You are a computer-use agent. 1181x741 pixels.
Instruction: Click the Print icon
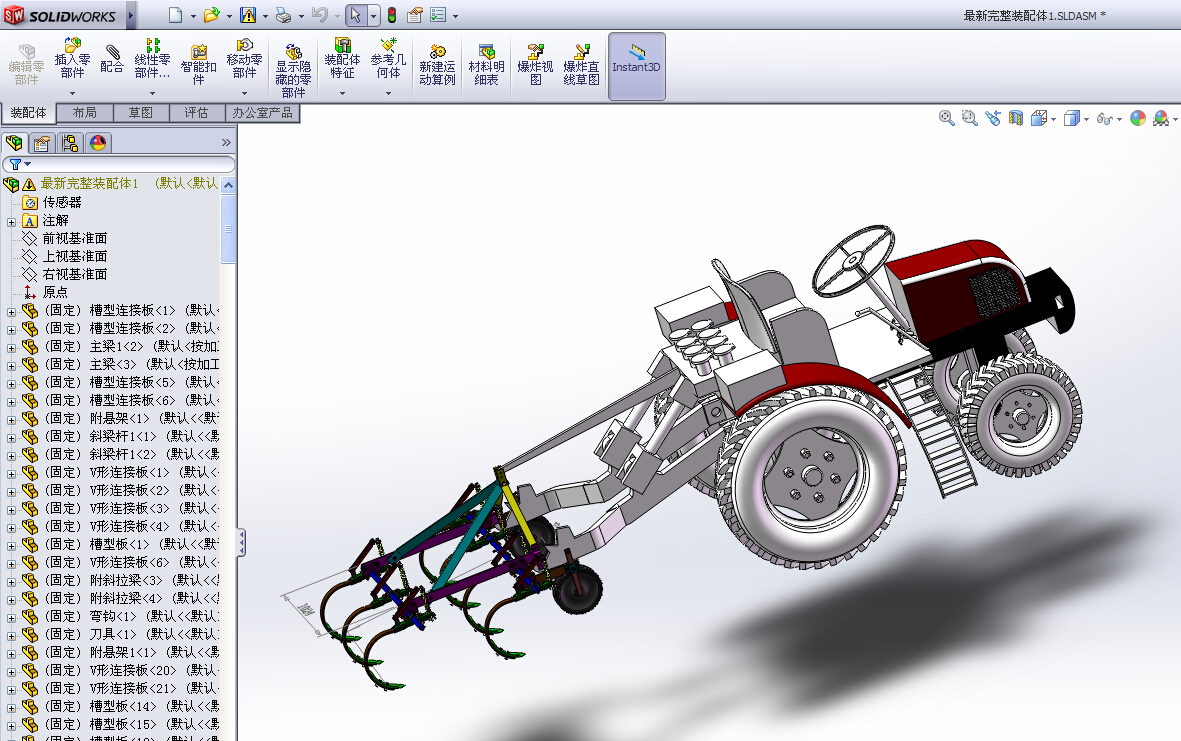coord(283,15)
